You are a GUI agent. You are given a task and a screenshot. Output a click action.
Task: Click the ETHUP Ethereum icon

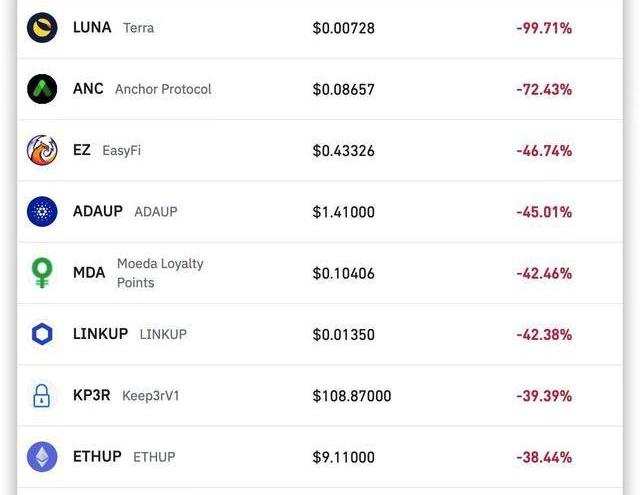pyautogui.click(x=42, y=457)
